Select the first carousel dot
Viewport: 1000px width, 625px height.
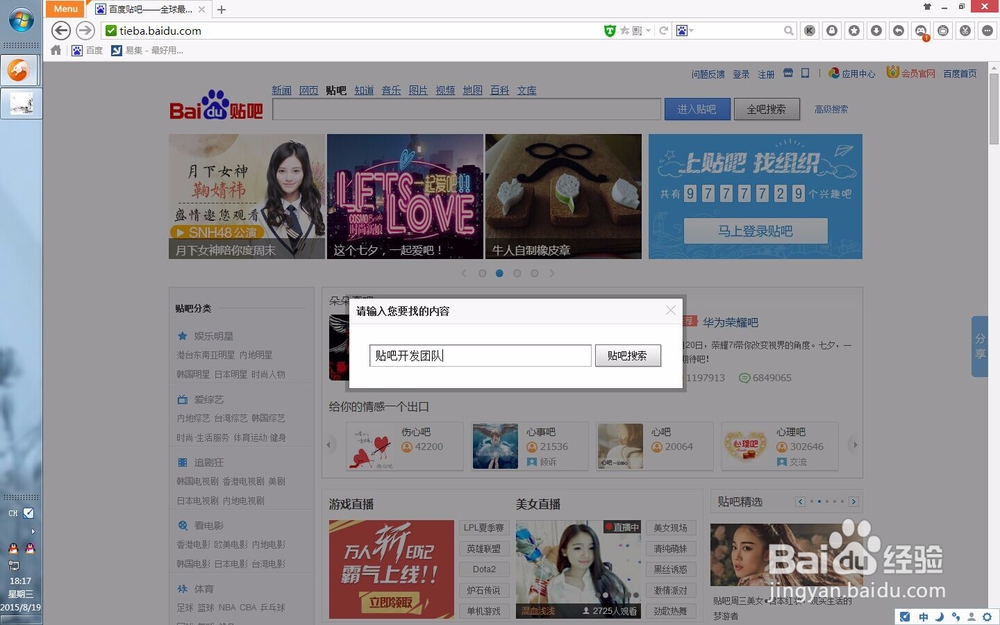(x=482, y=273)
